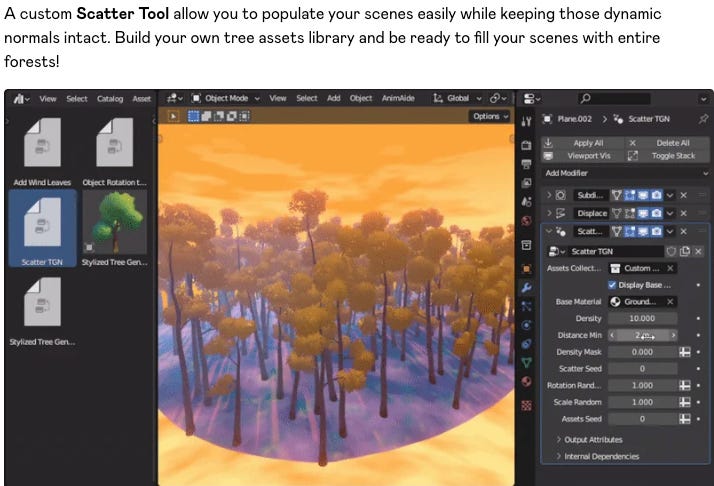
Task: Toggle attribute input for Assets Seed
Action: (685, 419)
